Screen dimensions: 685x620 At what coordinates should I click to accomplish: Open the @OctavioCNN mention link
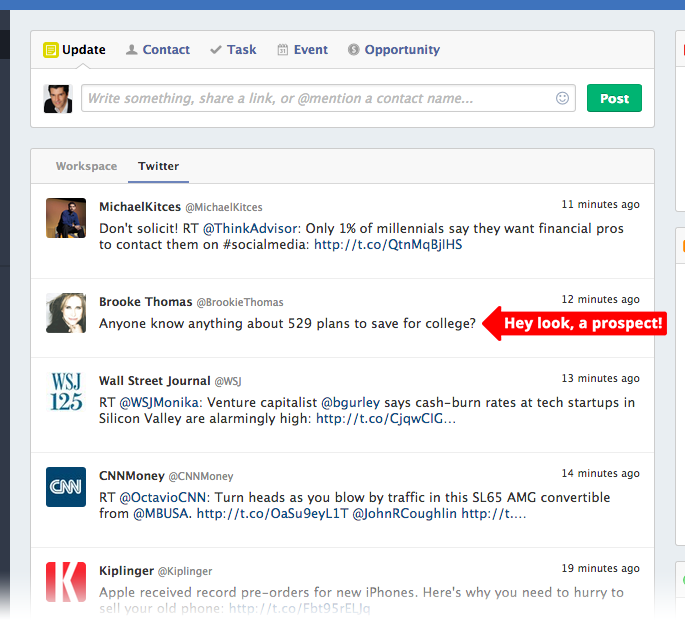(165, 498)
